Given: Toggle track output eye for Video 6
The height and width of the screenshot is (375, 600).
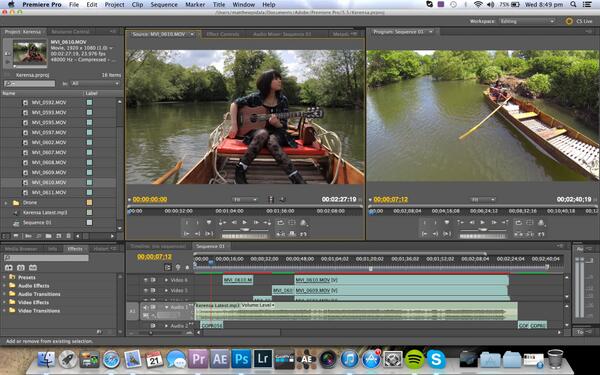Looking at the screenshot, I should click(x=145, y=280).
